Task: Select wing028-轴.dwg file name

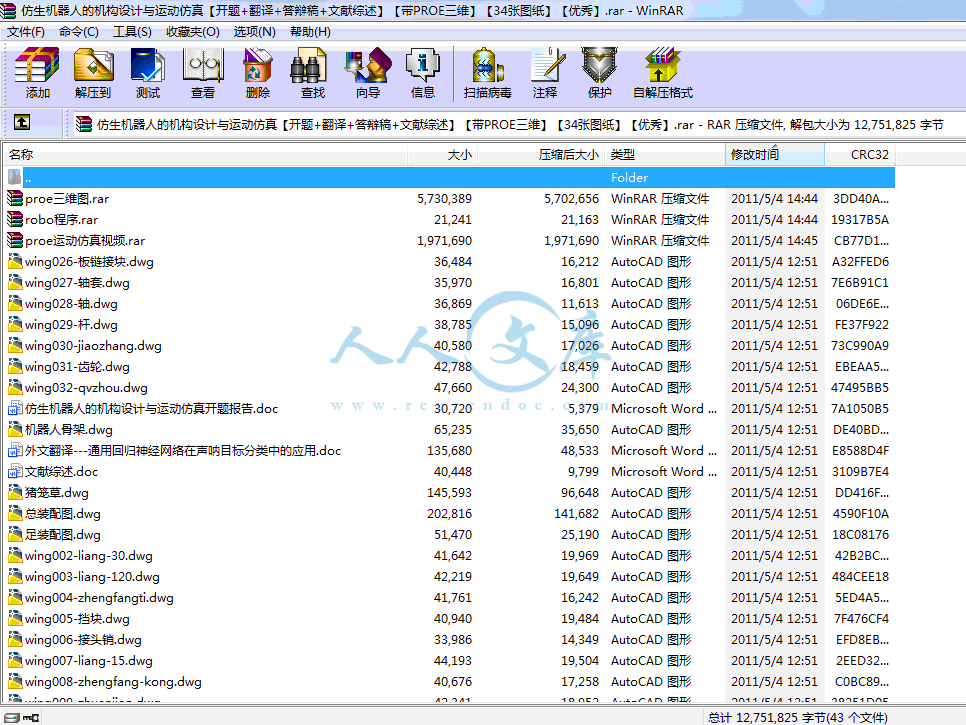Action: (x=71, y=304)
